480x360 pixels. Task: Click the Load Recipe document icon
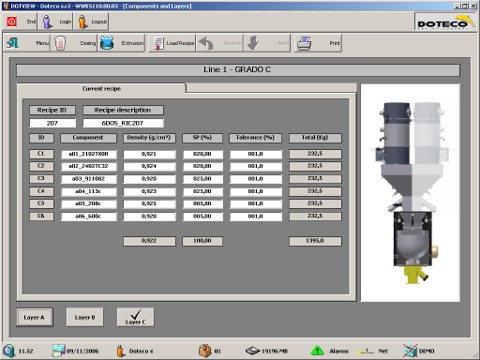159,43
